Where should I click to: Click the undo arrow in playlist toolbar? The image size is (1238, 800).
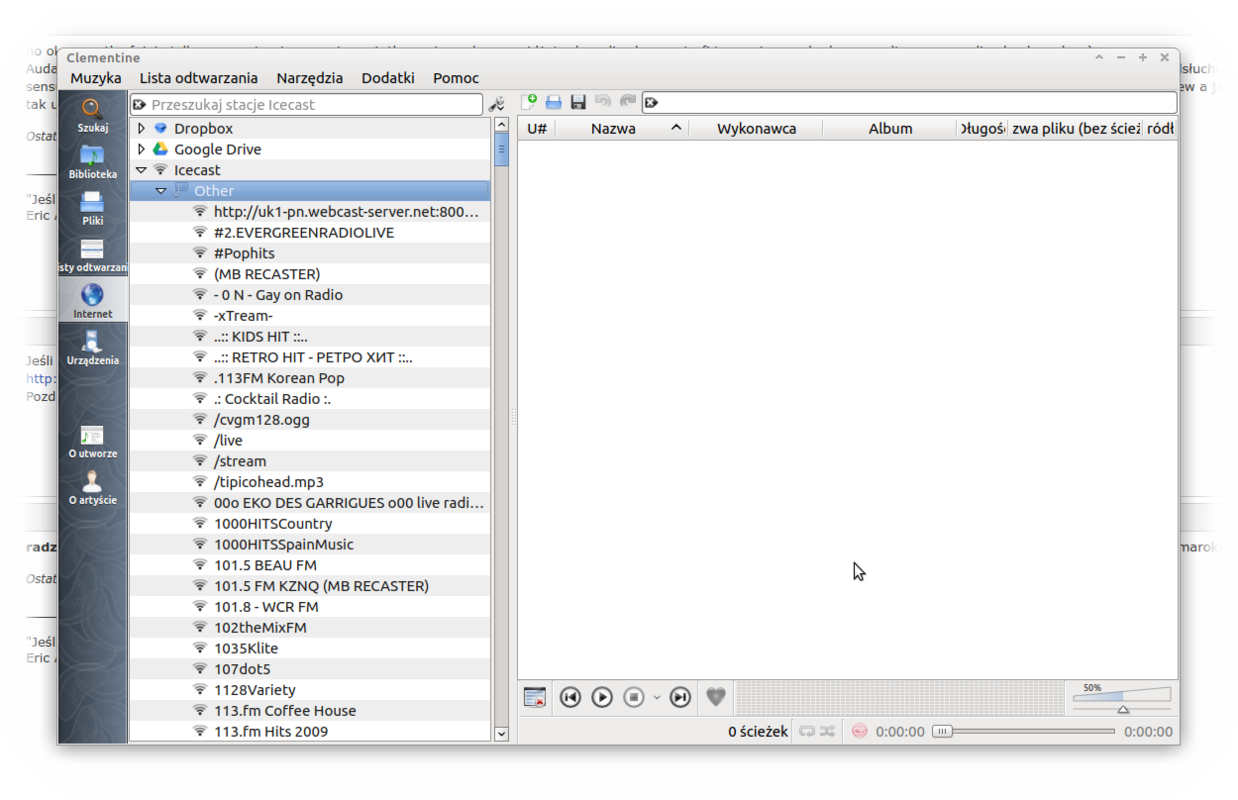tap(603, 102)
